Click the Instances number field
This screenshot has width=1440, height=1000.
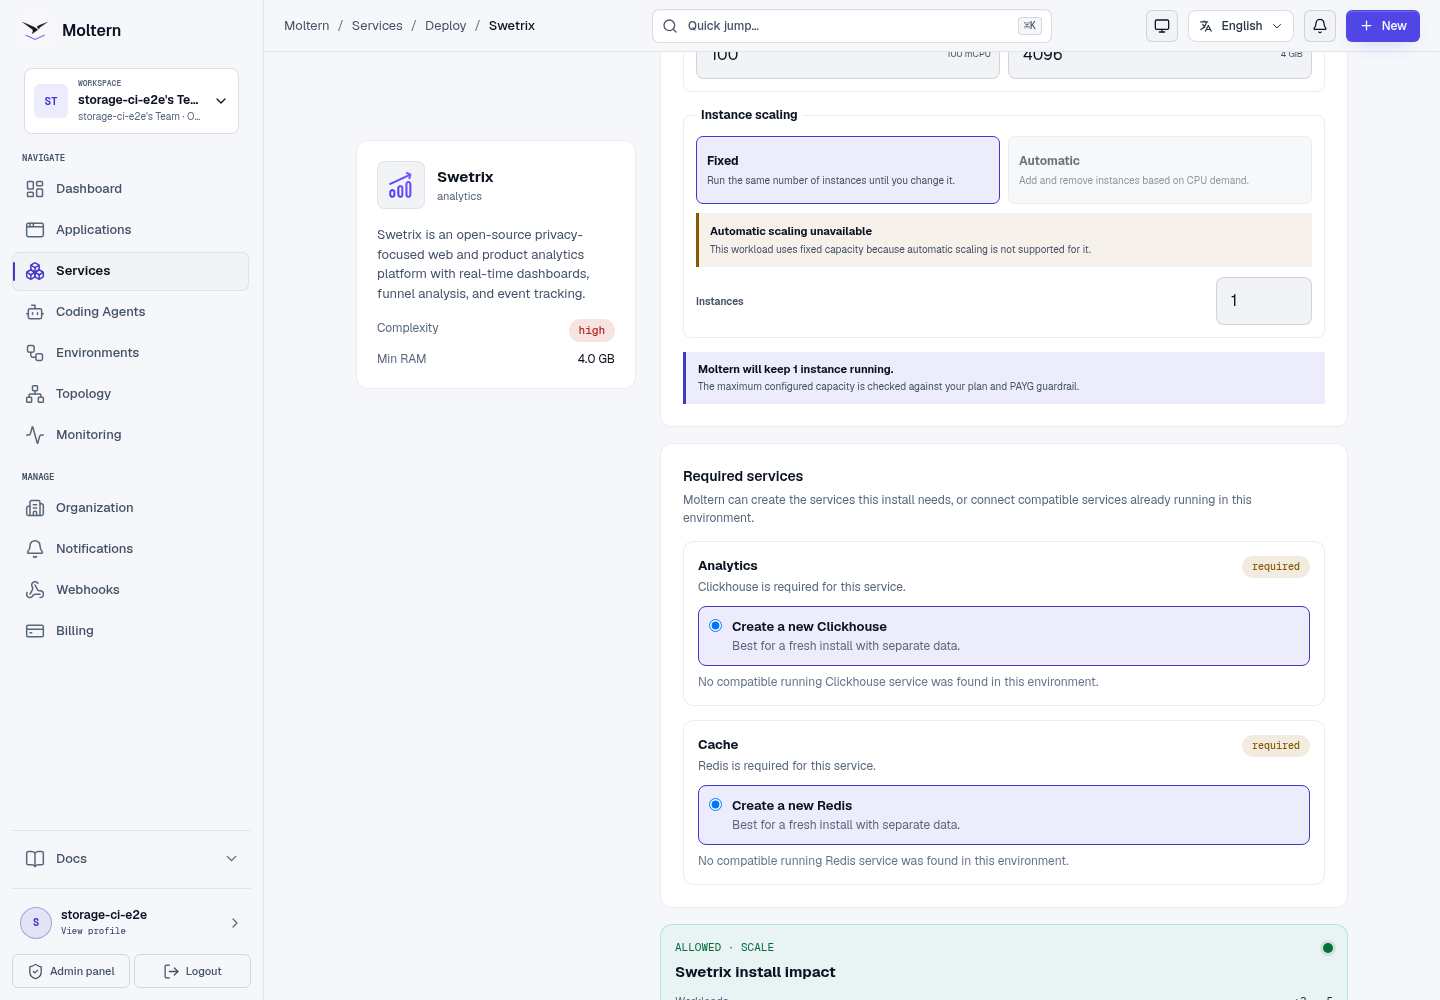tap(1264, 301)
